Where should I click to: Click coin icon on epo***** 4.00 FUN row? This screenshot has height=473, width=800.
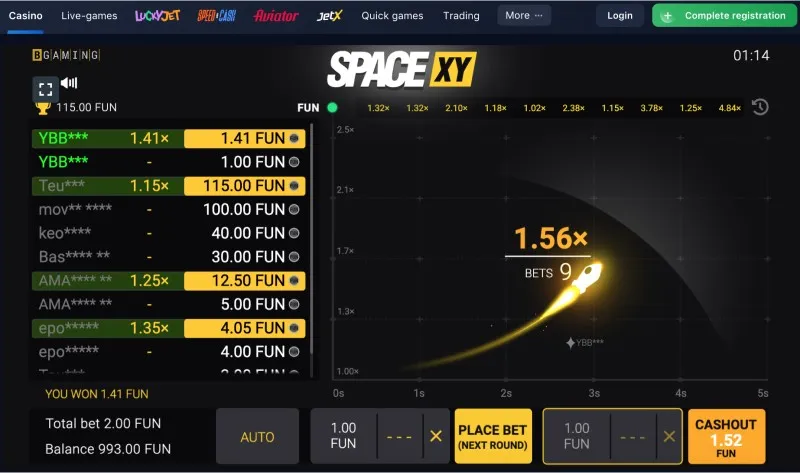click(294, 352)
